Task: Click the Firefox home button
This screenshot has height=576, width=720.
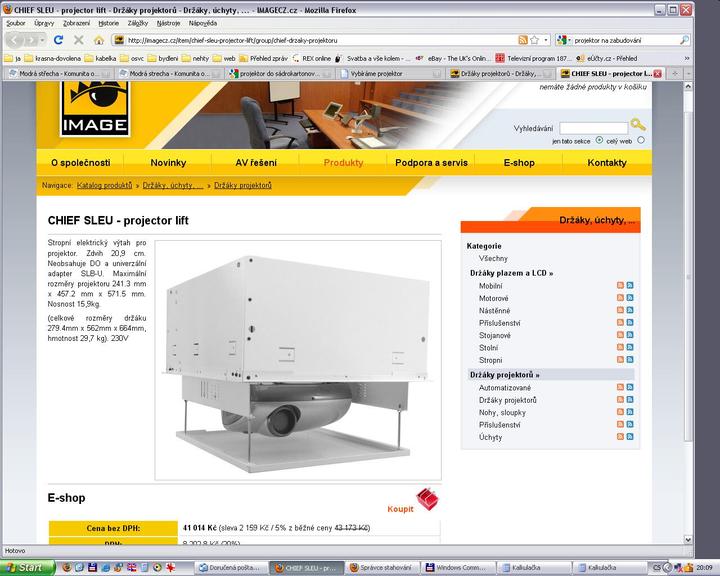Action: (99, 40)
